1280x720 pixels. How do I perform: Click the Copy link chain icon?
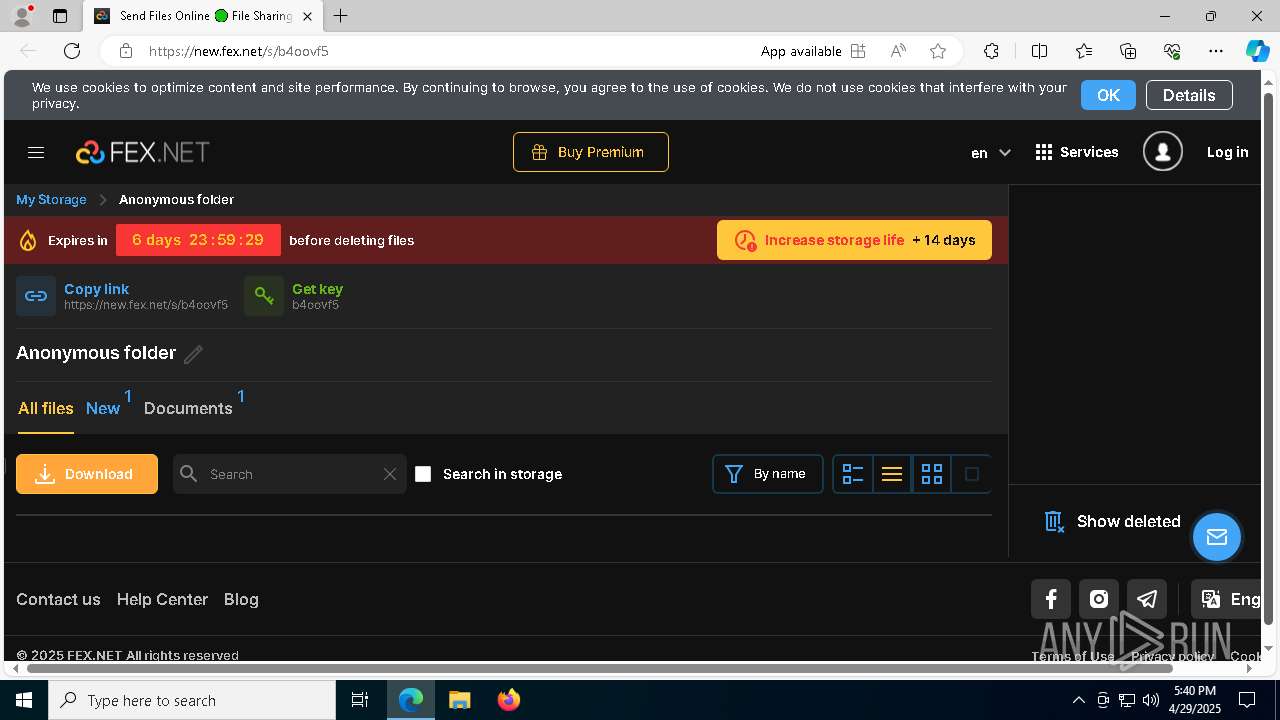36,296
